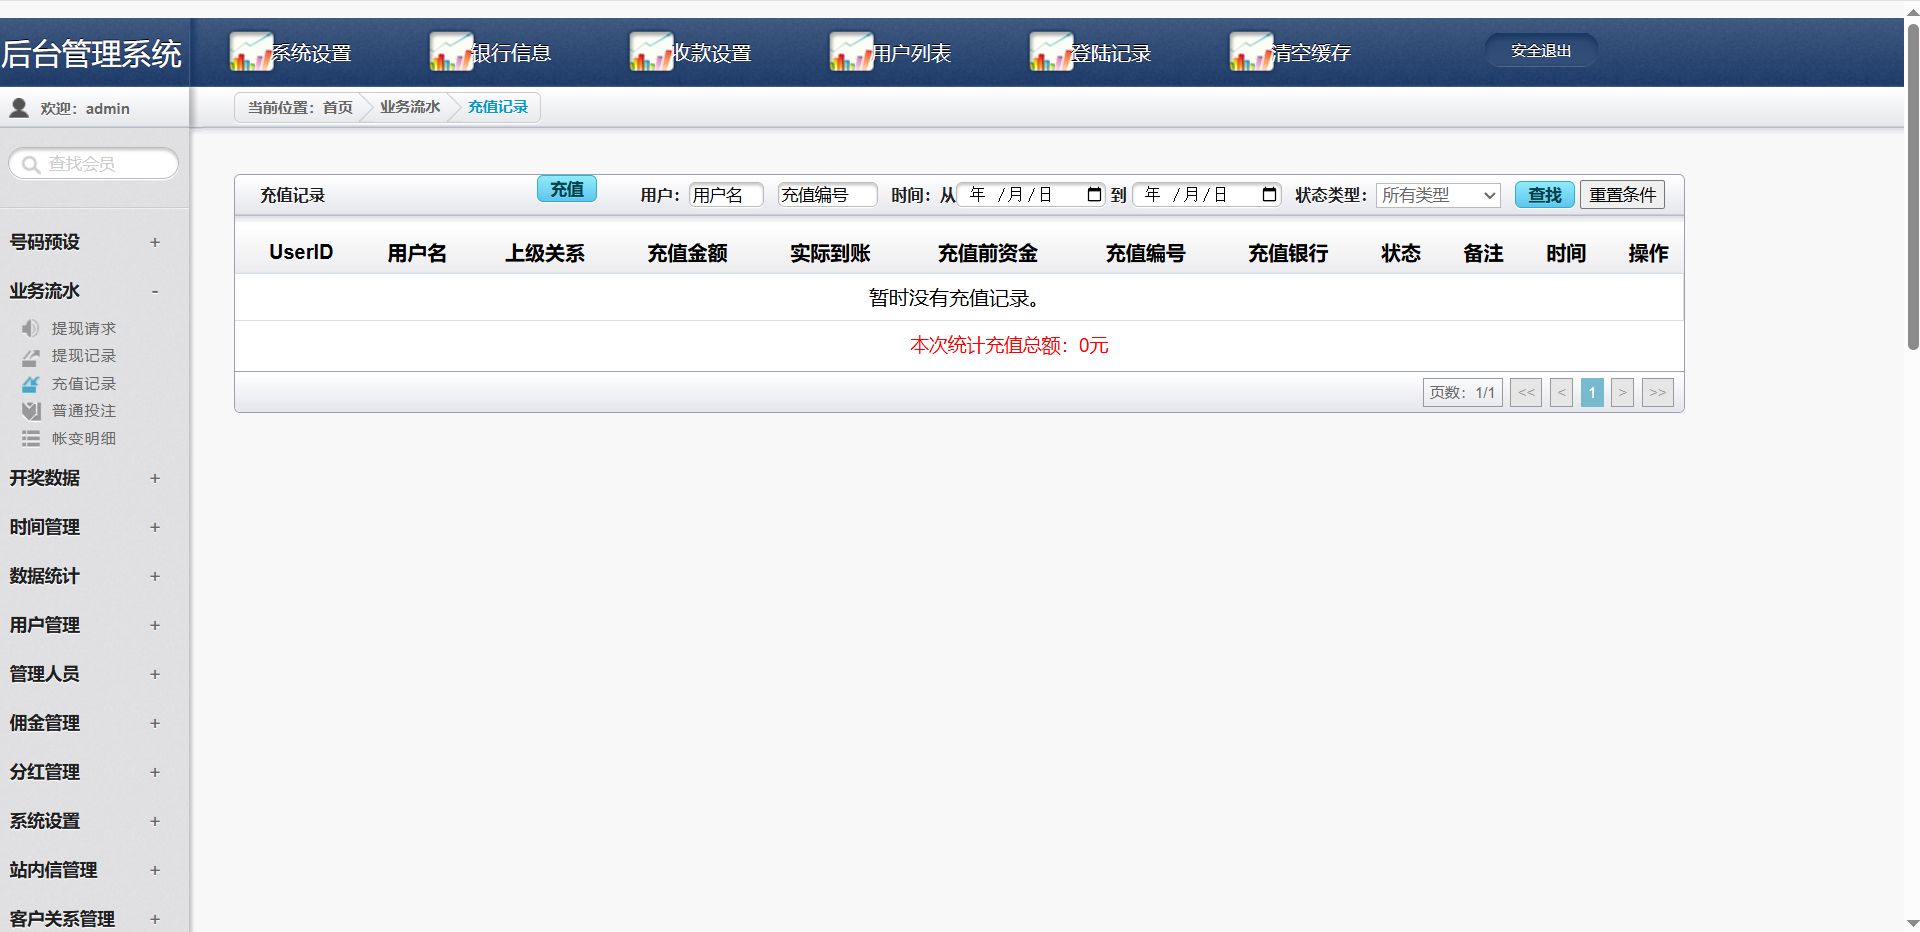Open the 状态类型 dropdown
Image resolution: width=1920 pixels, height=932 pixels.
point(1437,196)
